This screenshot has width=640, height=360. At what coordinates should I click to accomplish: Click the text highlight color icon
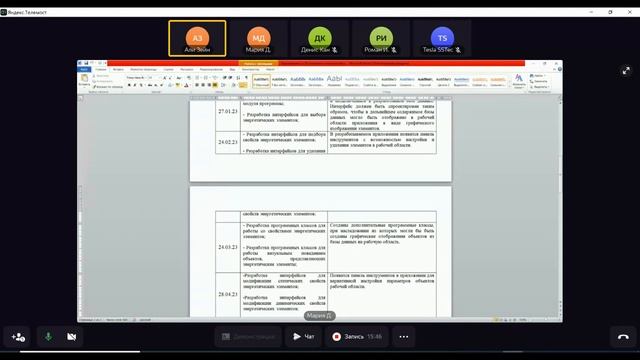pyautogui.click(x=178, y=85)
